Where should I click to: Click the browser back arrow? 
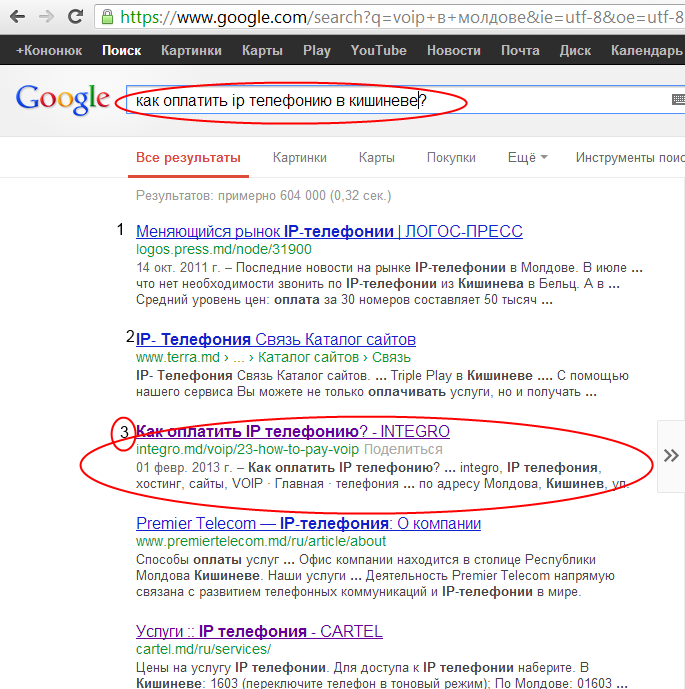point(17,17)
